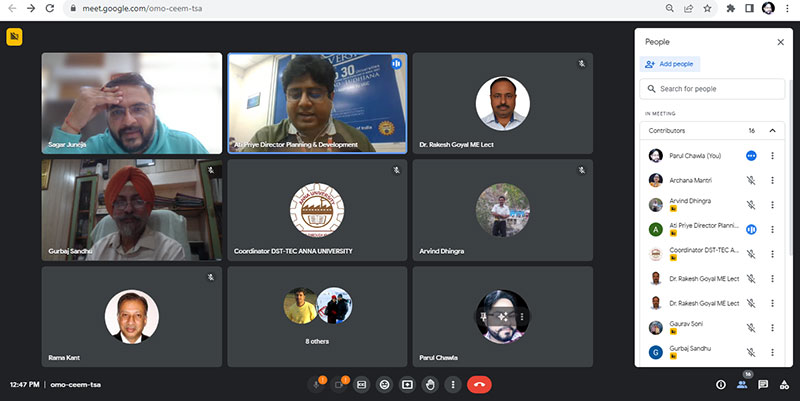Click the Present now screen share icon
Image resolution: width=800 pixels, height=401 pixels.
coord(407,383)
